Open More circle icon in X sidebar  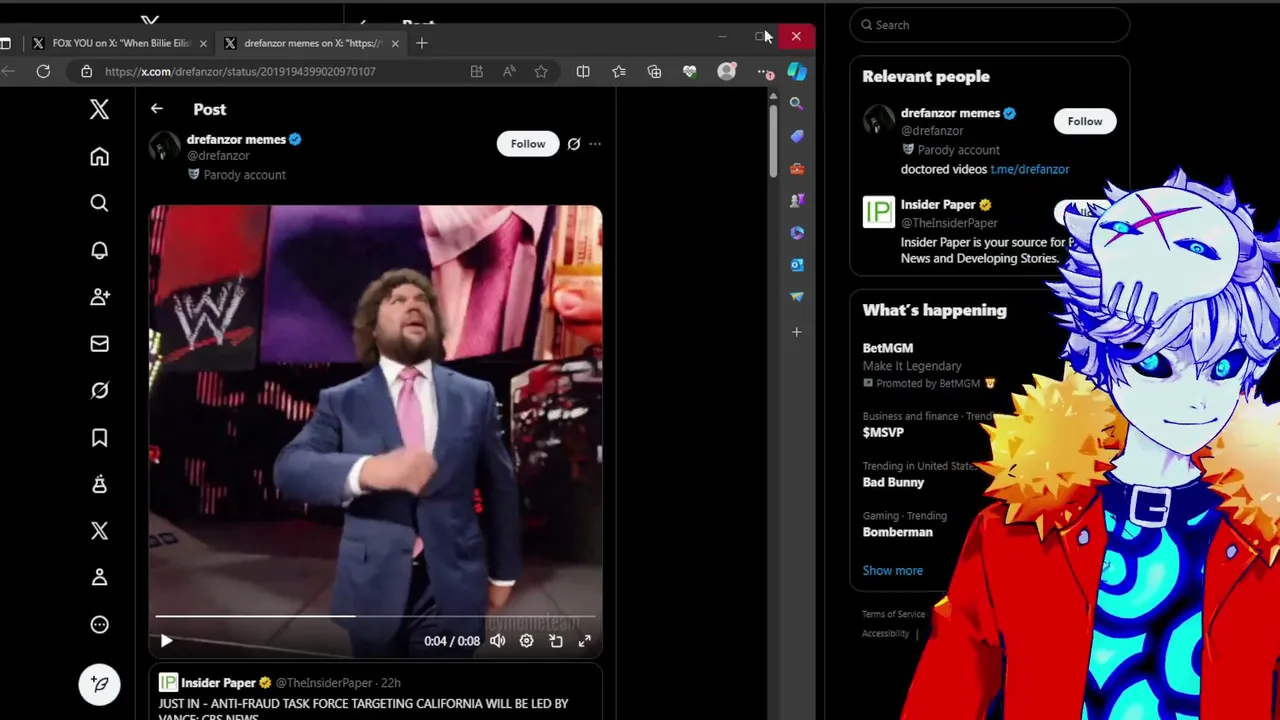[x=99, y=625]
